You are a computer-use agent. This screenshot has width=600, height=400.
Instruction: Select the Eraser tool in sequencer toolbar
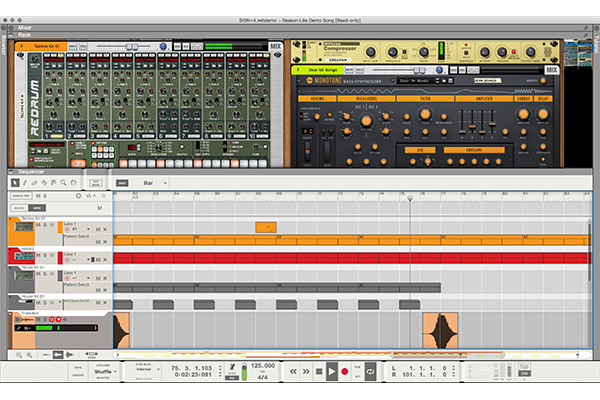pyautogui.click(x=35, y=183)
